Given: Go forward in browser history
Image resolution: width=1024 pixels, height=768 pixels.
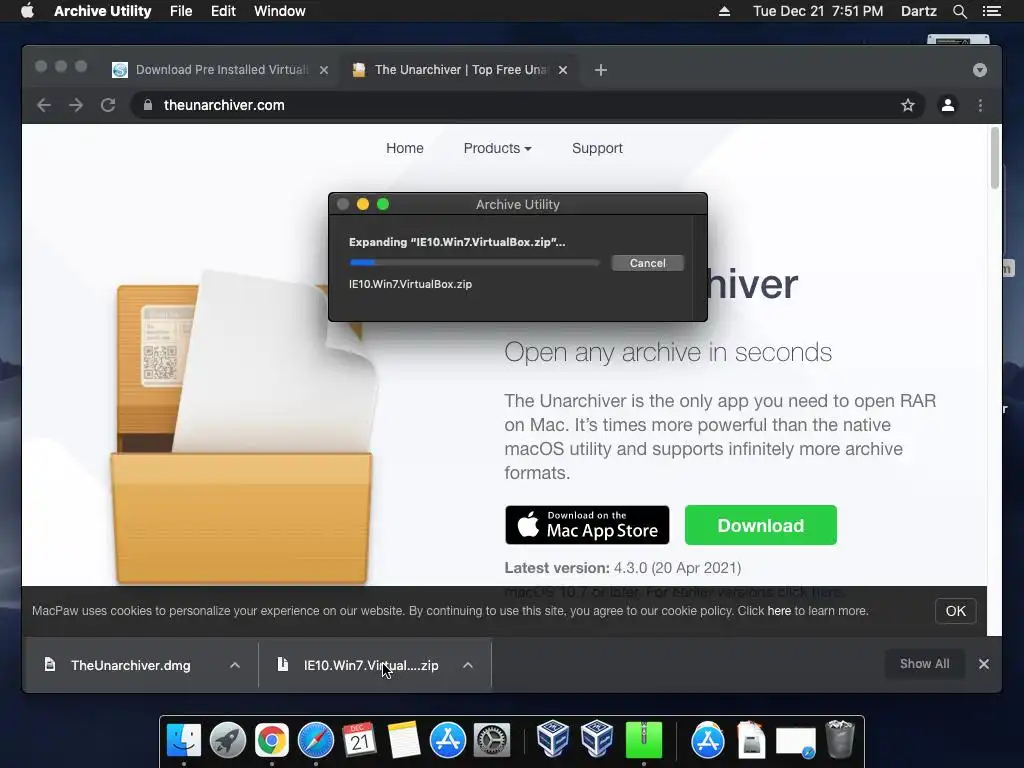Looking at the screenshot, I should pyautogui.click(x=76, y=105).
